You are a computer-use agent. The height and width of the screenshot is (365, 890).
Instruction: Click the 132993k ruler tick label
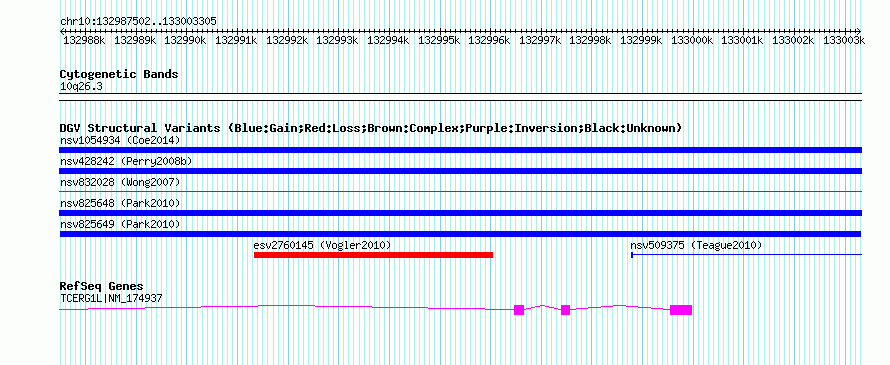coord(337,40)
